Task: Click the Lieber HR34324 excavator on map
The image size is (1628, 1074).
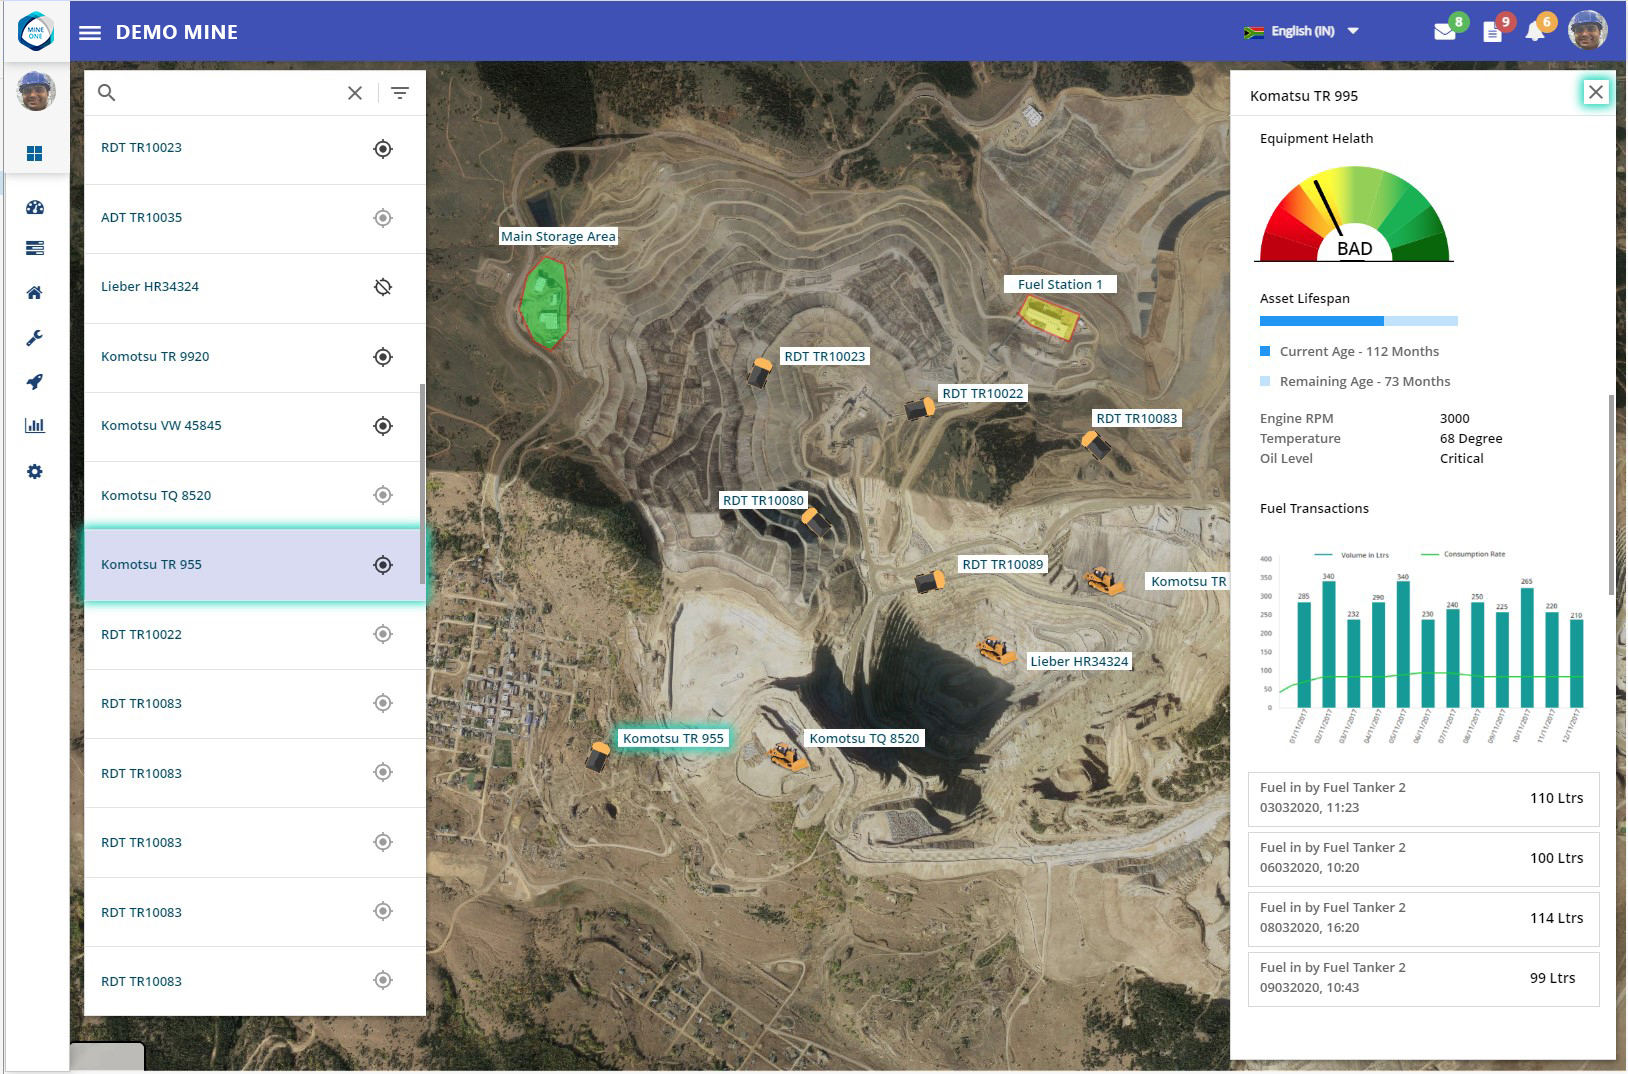Action: click(x=997, y=650)
